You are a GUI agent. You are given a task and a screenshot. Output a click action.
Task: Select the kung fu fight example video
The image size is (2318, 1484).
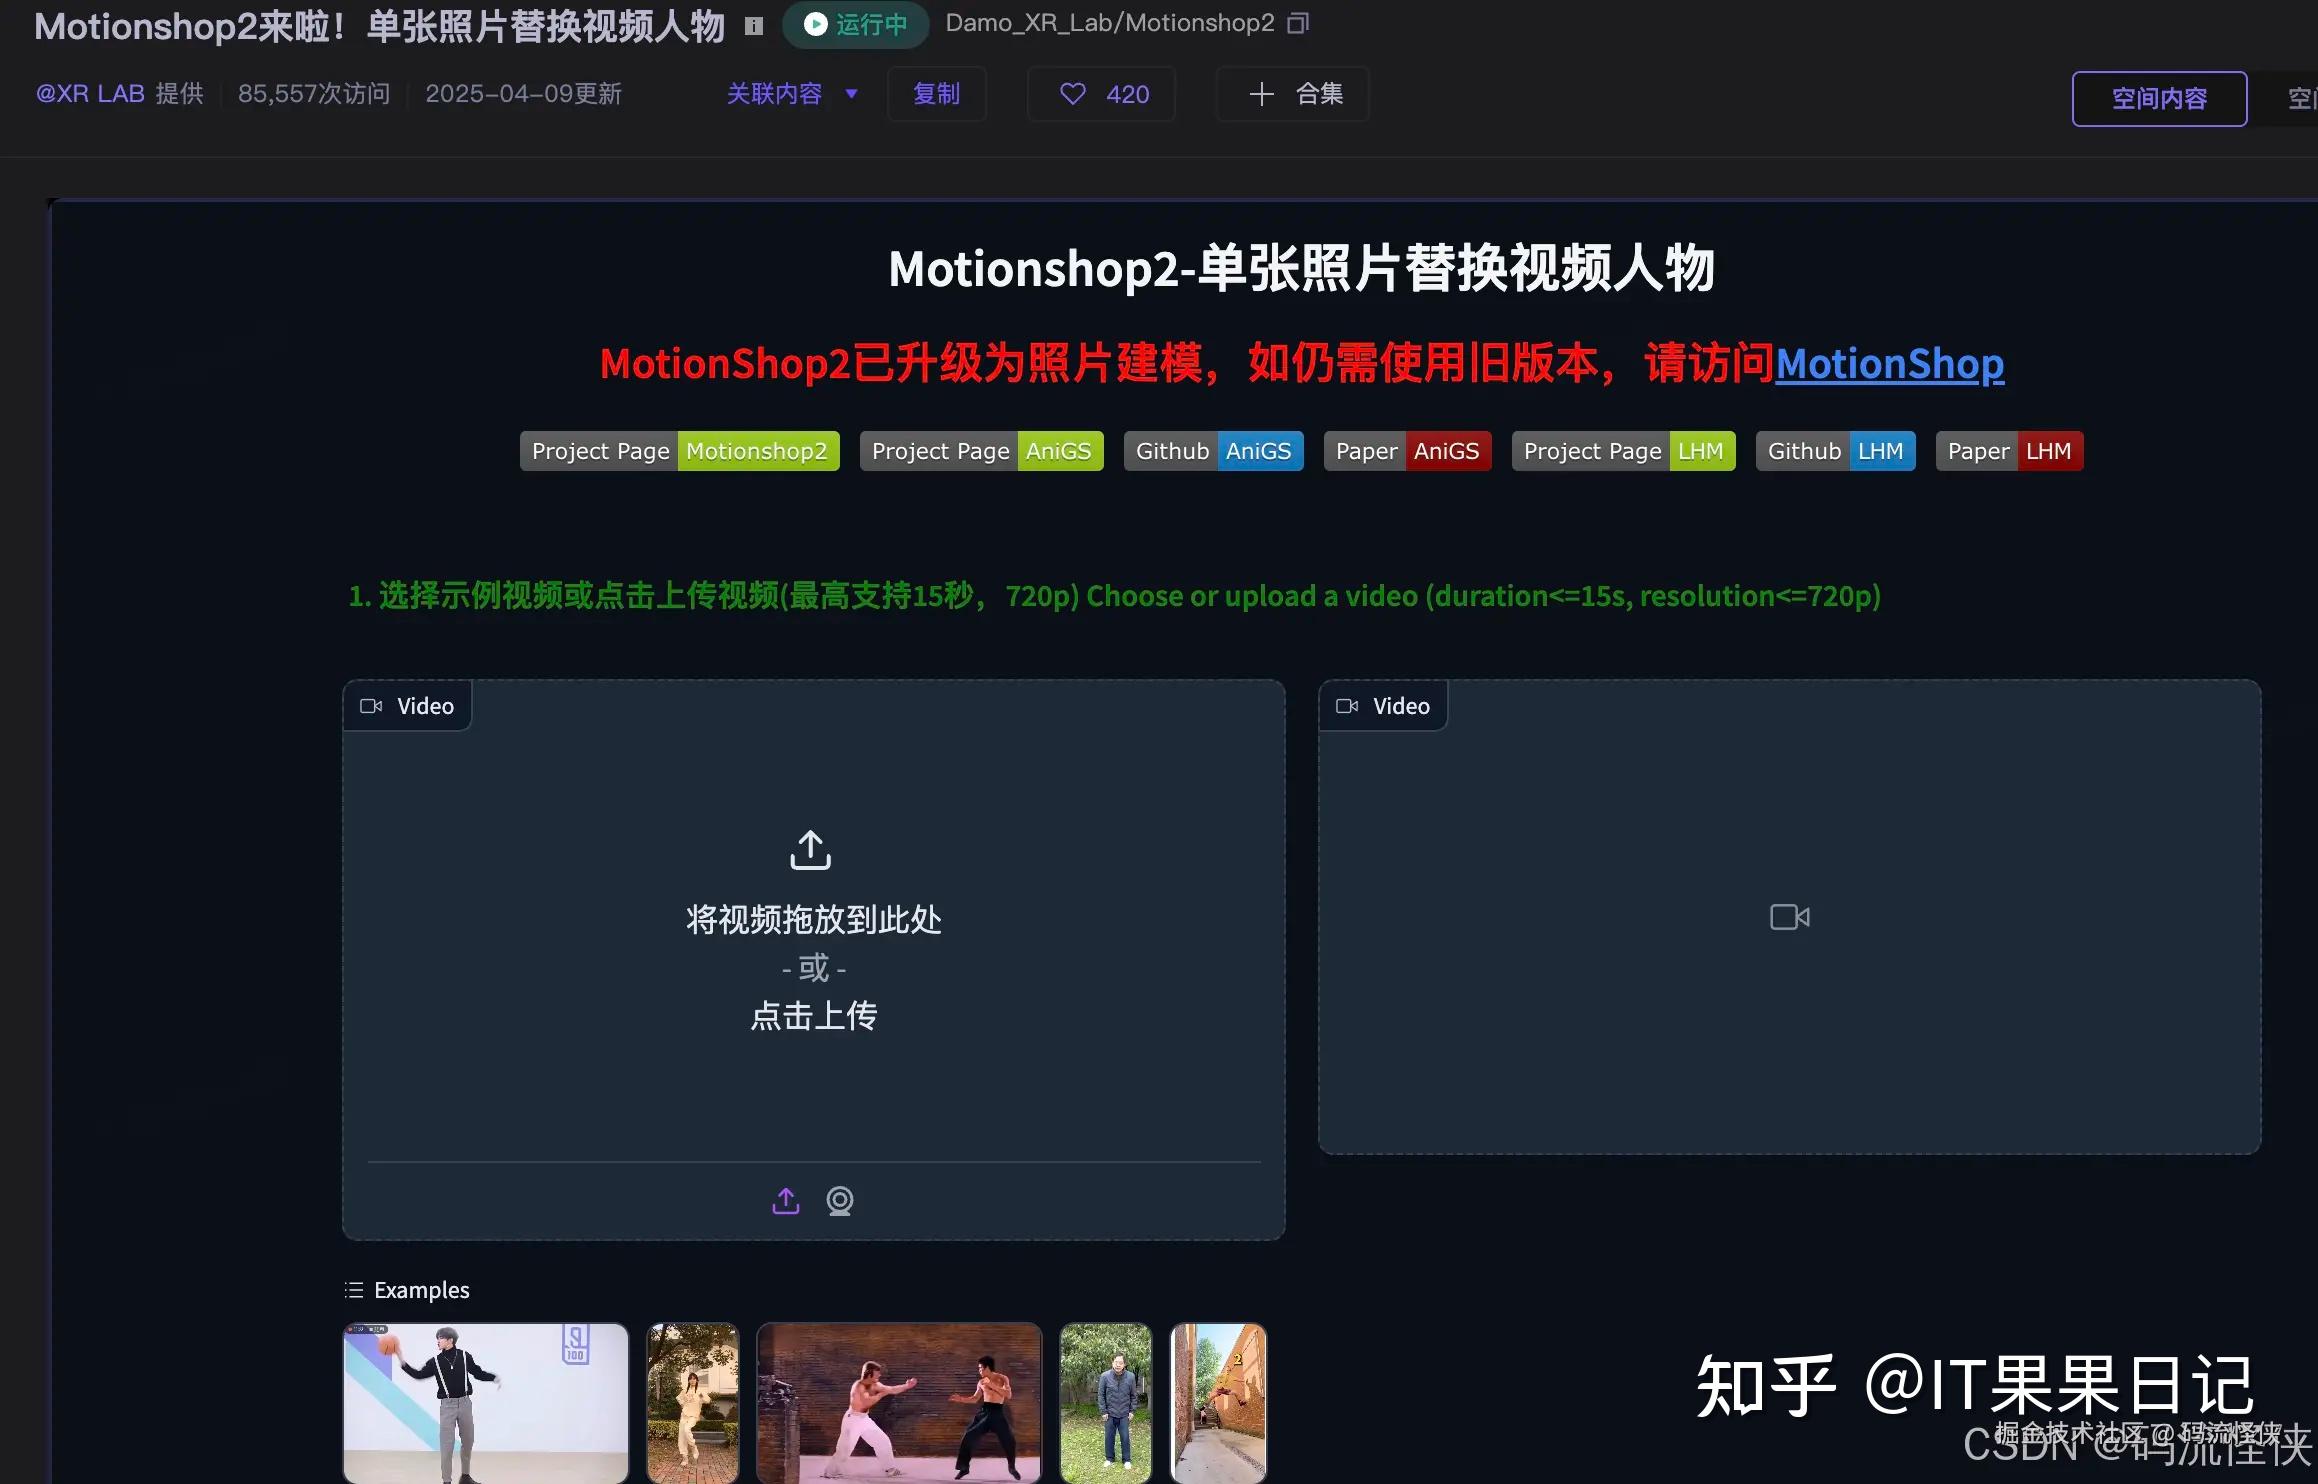(898, 1402)
